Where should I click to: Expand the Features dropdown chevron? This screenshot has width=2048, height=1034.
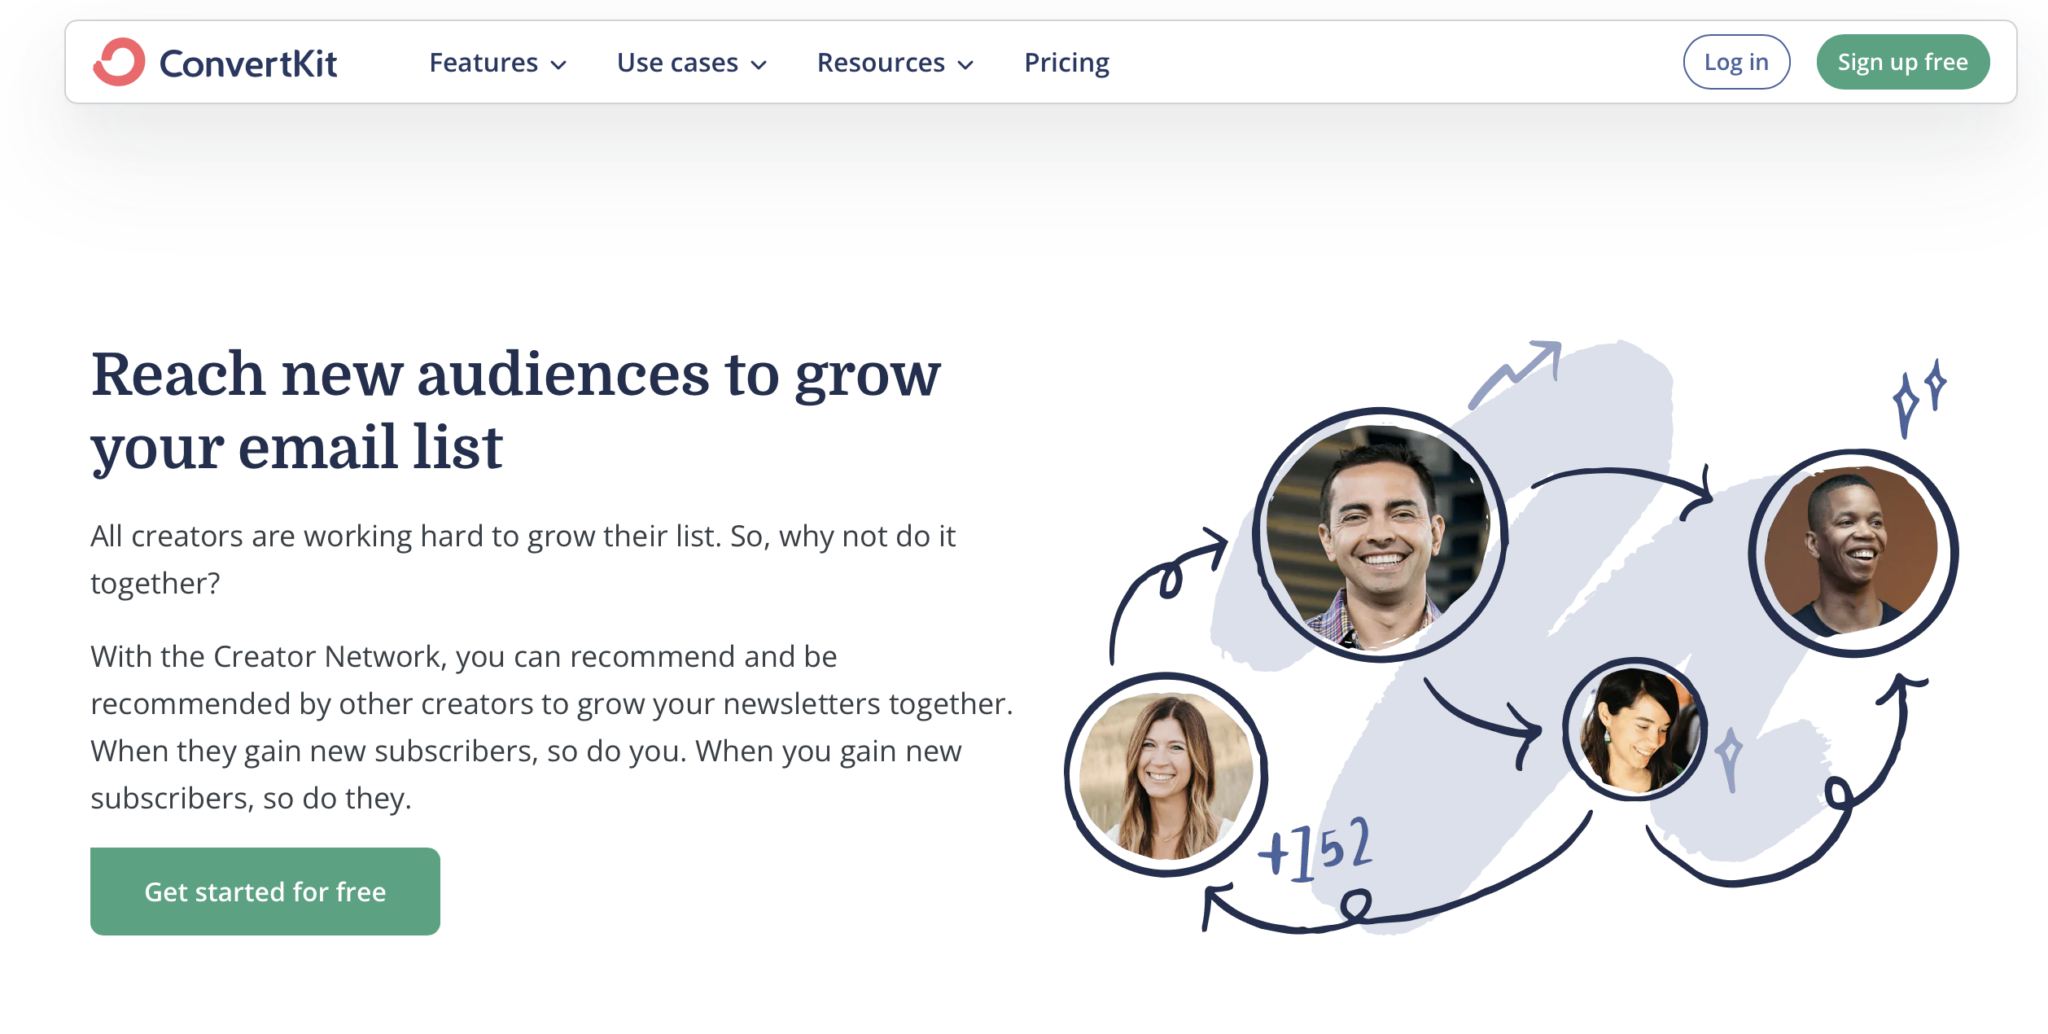(x=559, y=65)
